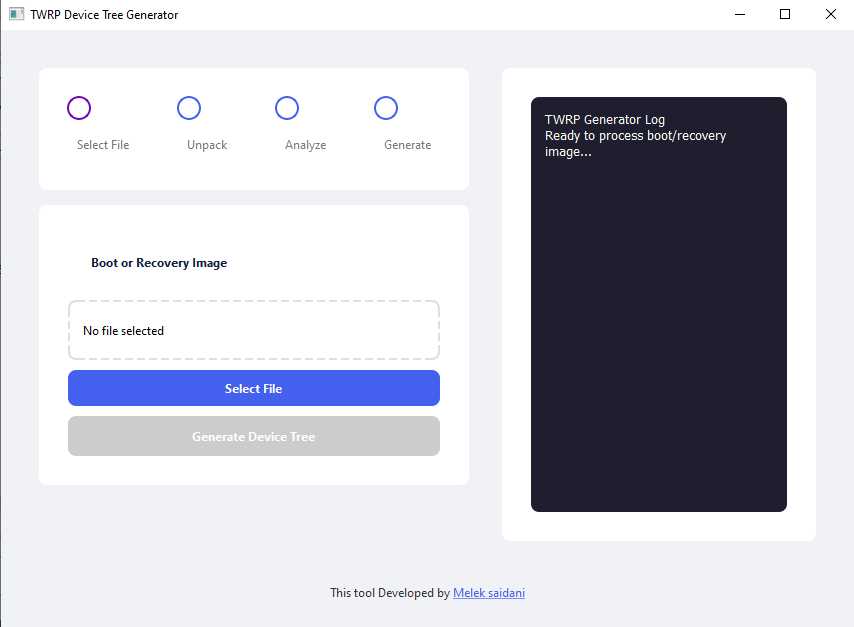Select the Generate stage label
The image size is (854, 627).
pos(407,144)
